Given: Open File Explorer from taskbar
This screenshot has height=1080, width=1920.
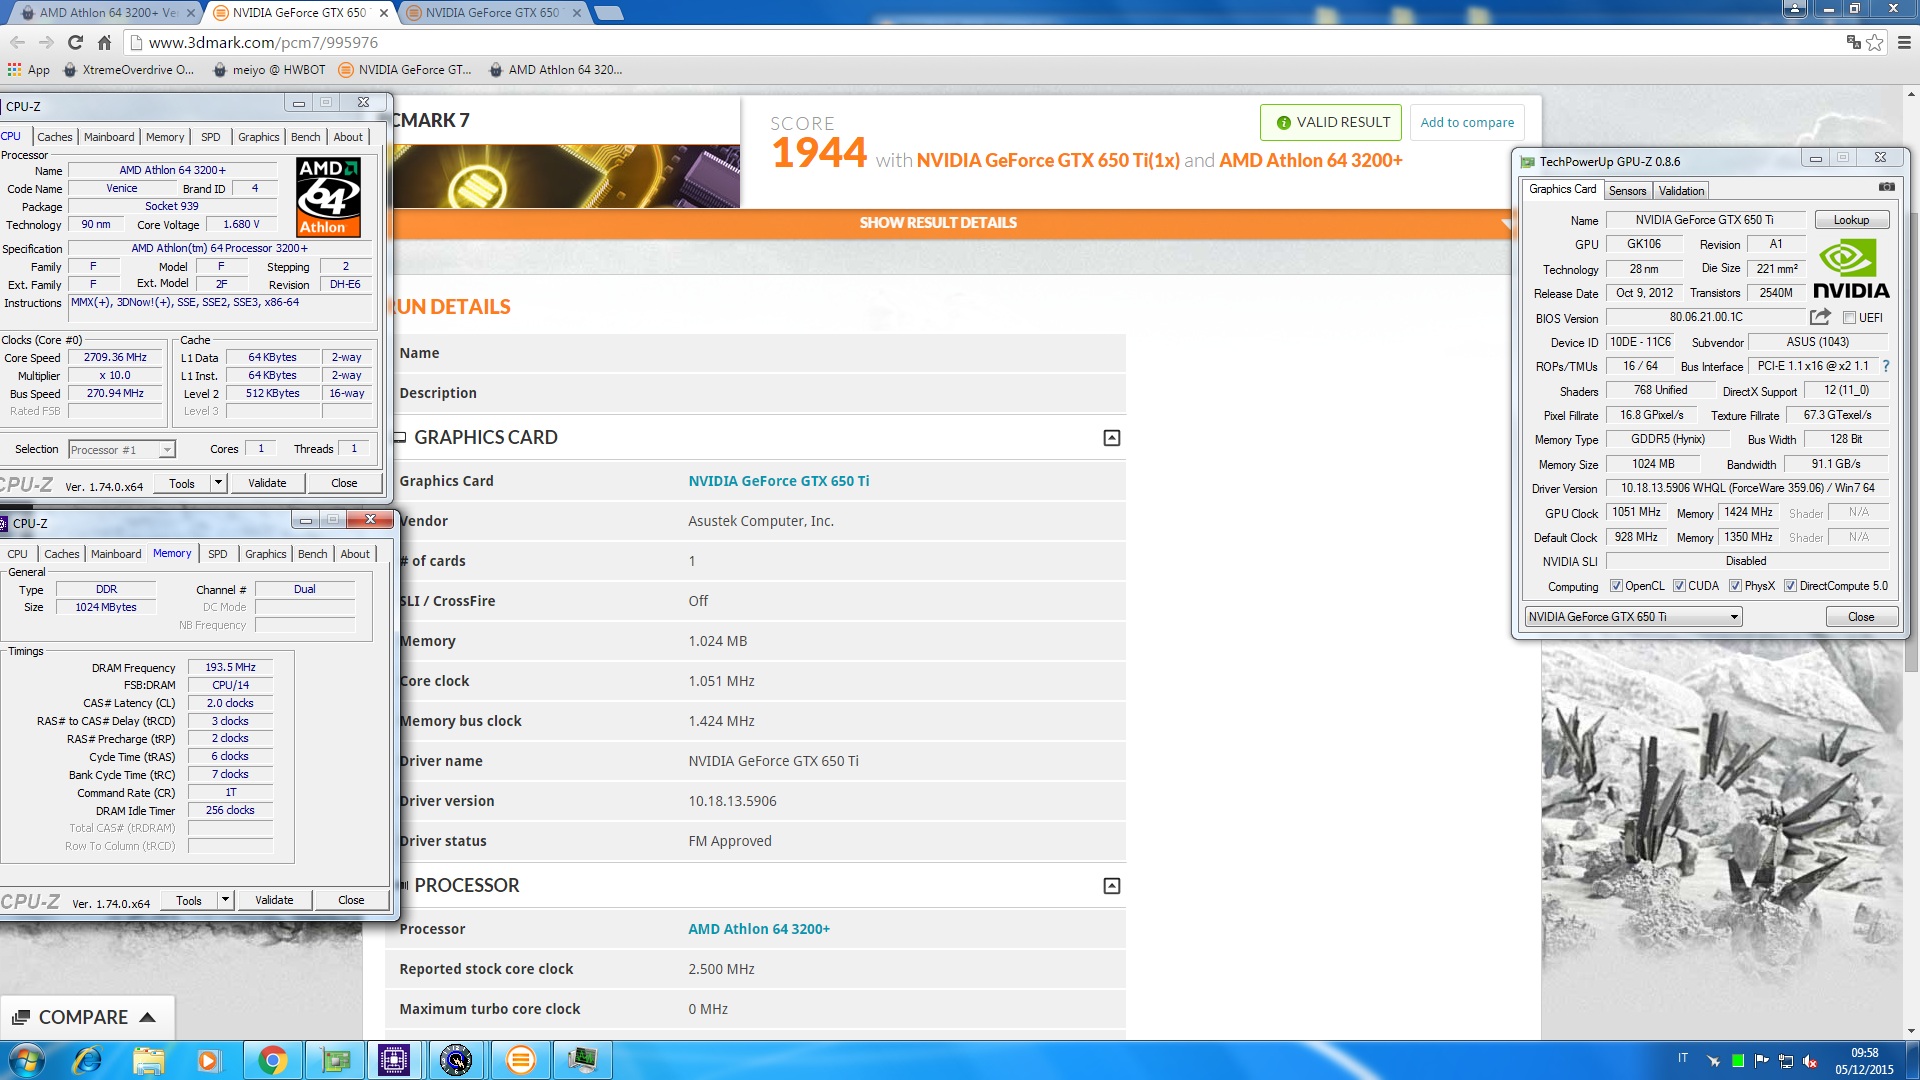Looking at the screenshot, I should (148, 1060).
